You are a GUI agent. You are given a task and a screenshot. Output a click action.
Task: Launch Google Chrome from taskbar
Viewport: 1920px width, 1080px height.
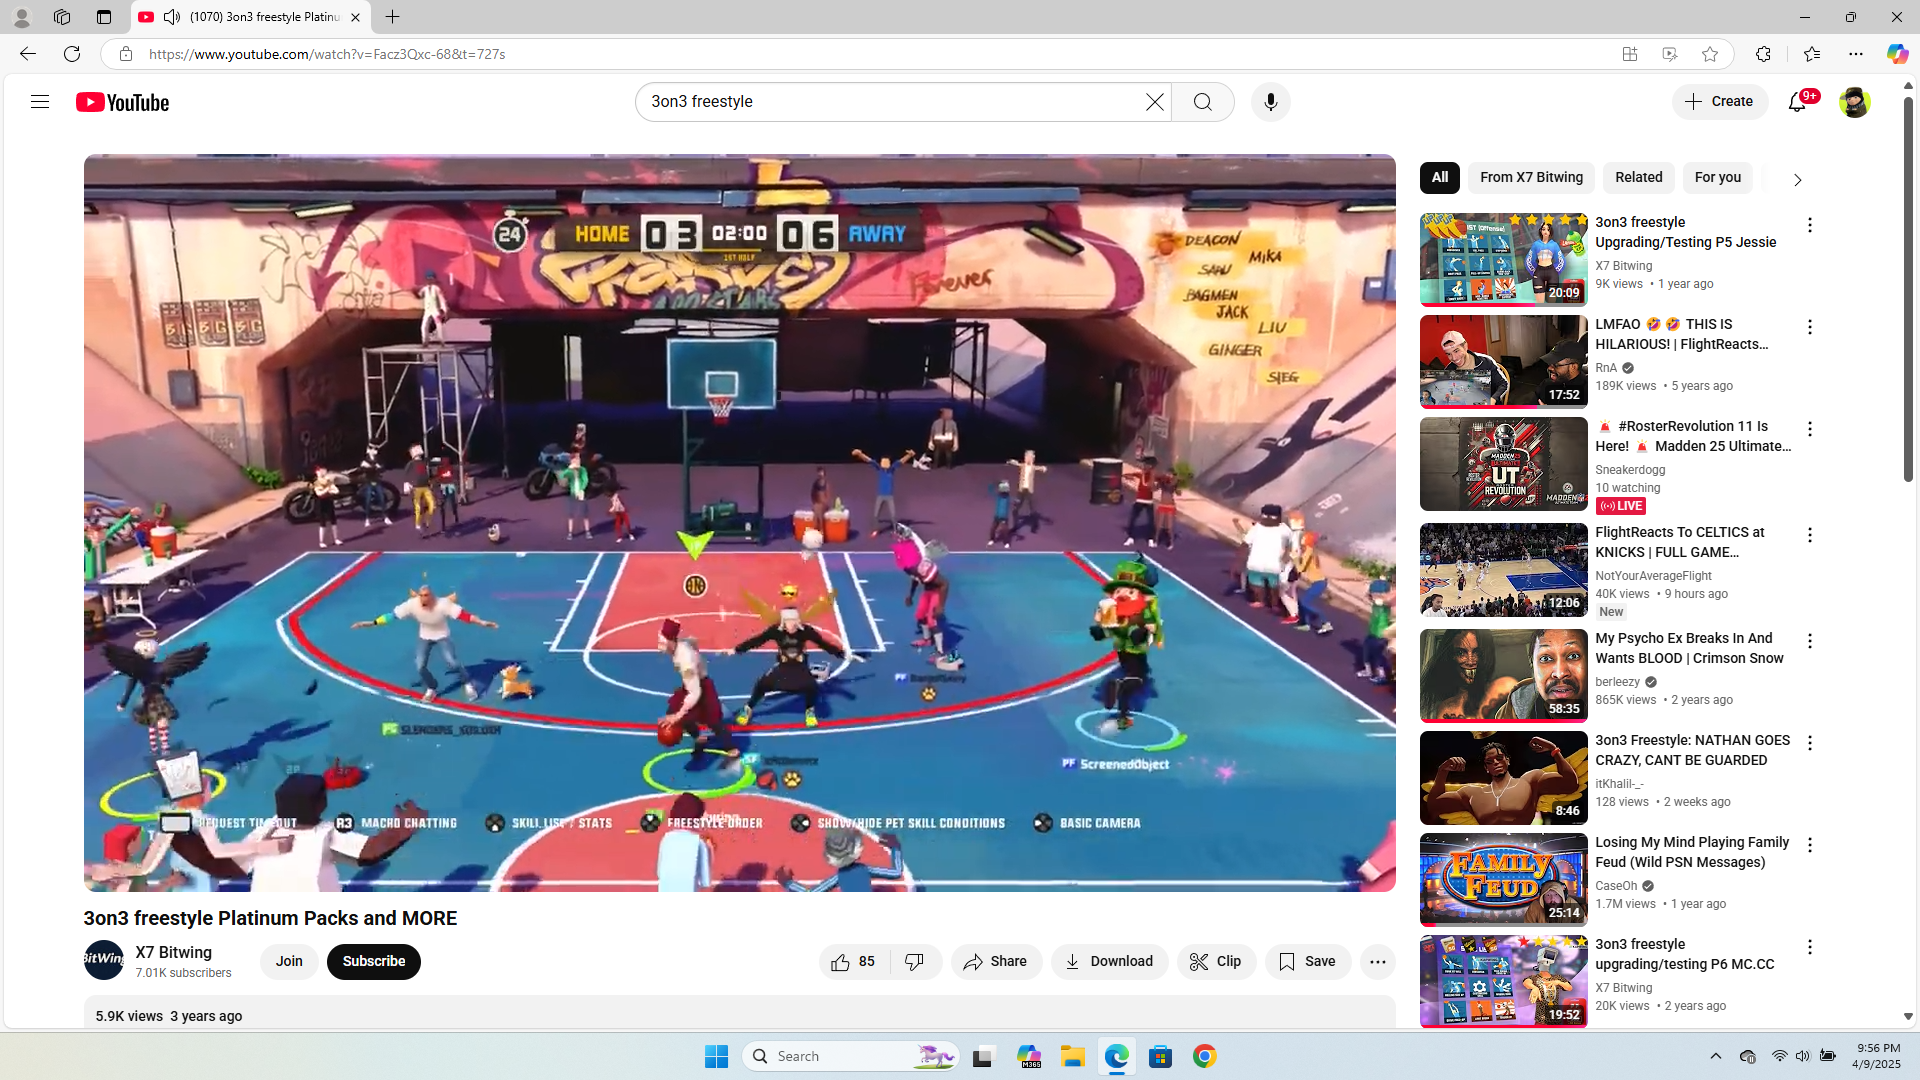1204,1056
